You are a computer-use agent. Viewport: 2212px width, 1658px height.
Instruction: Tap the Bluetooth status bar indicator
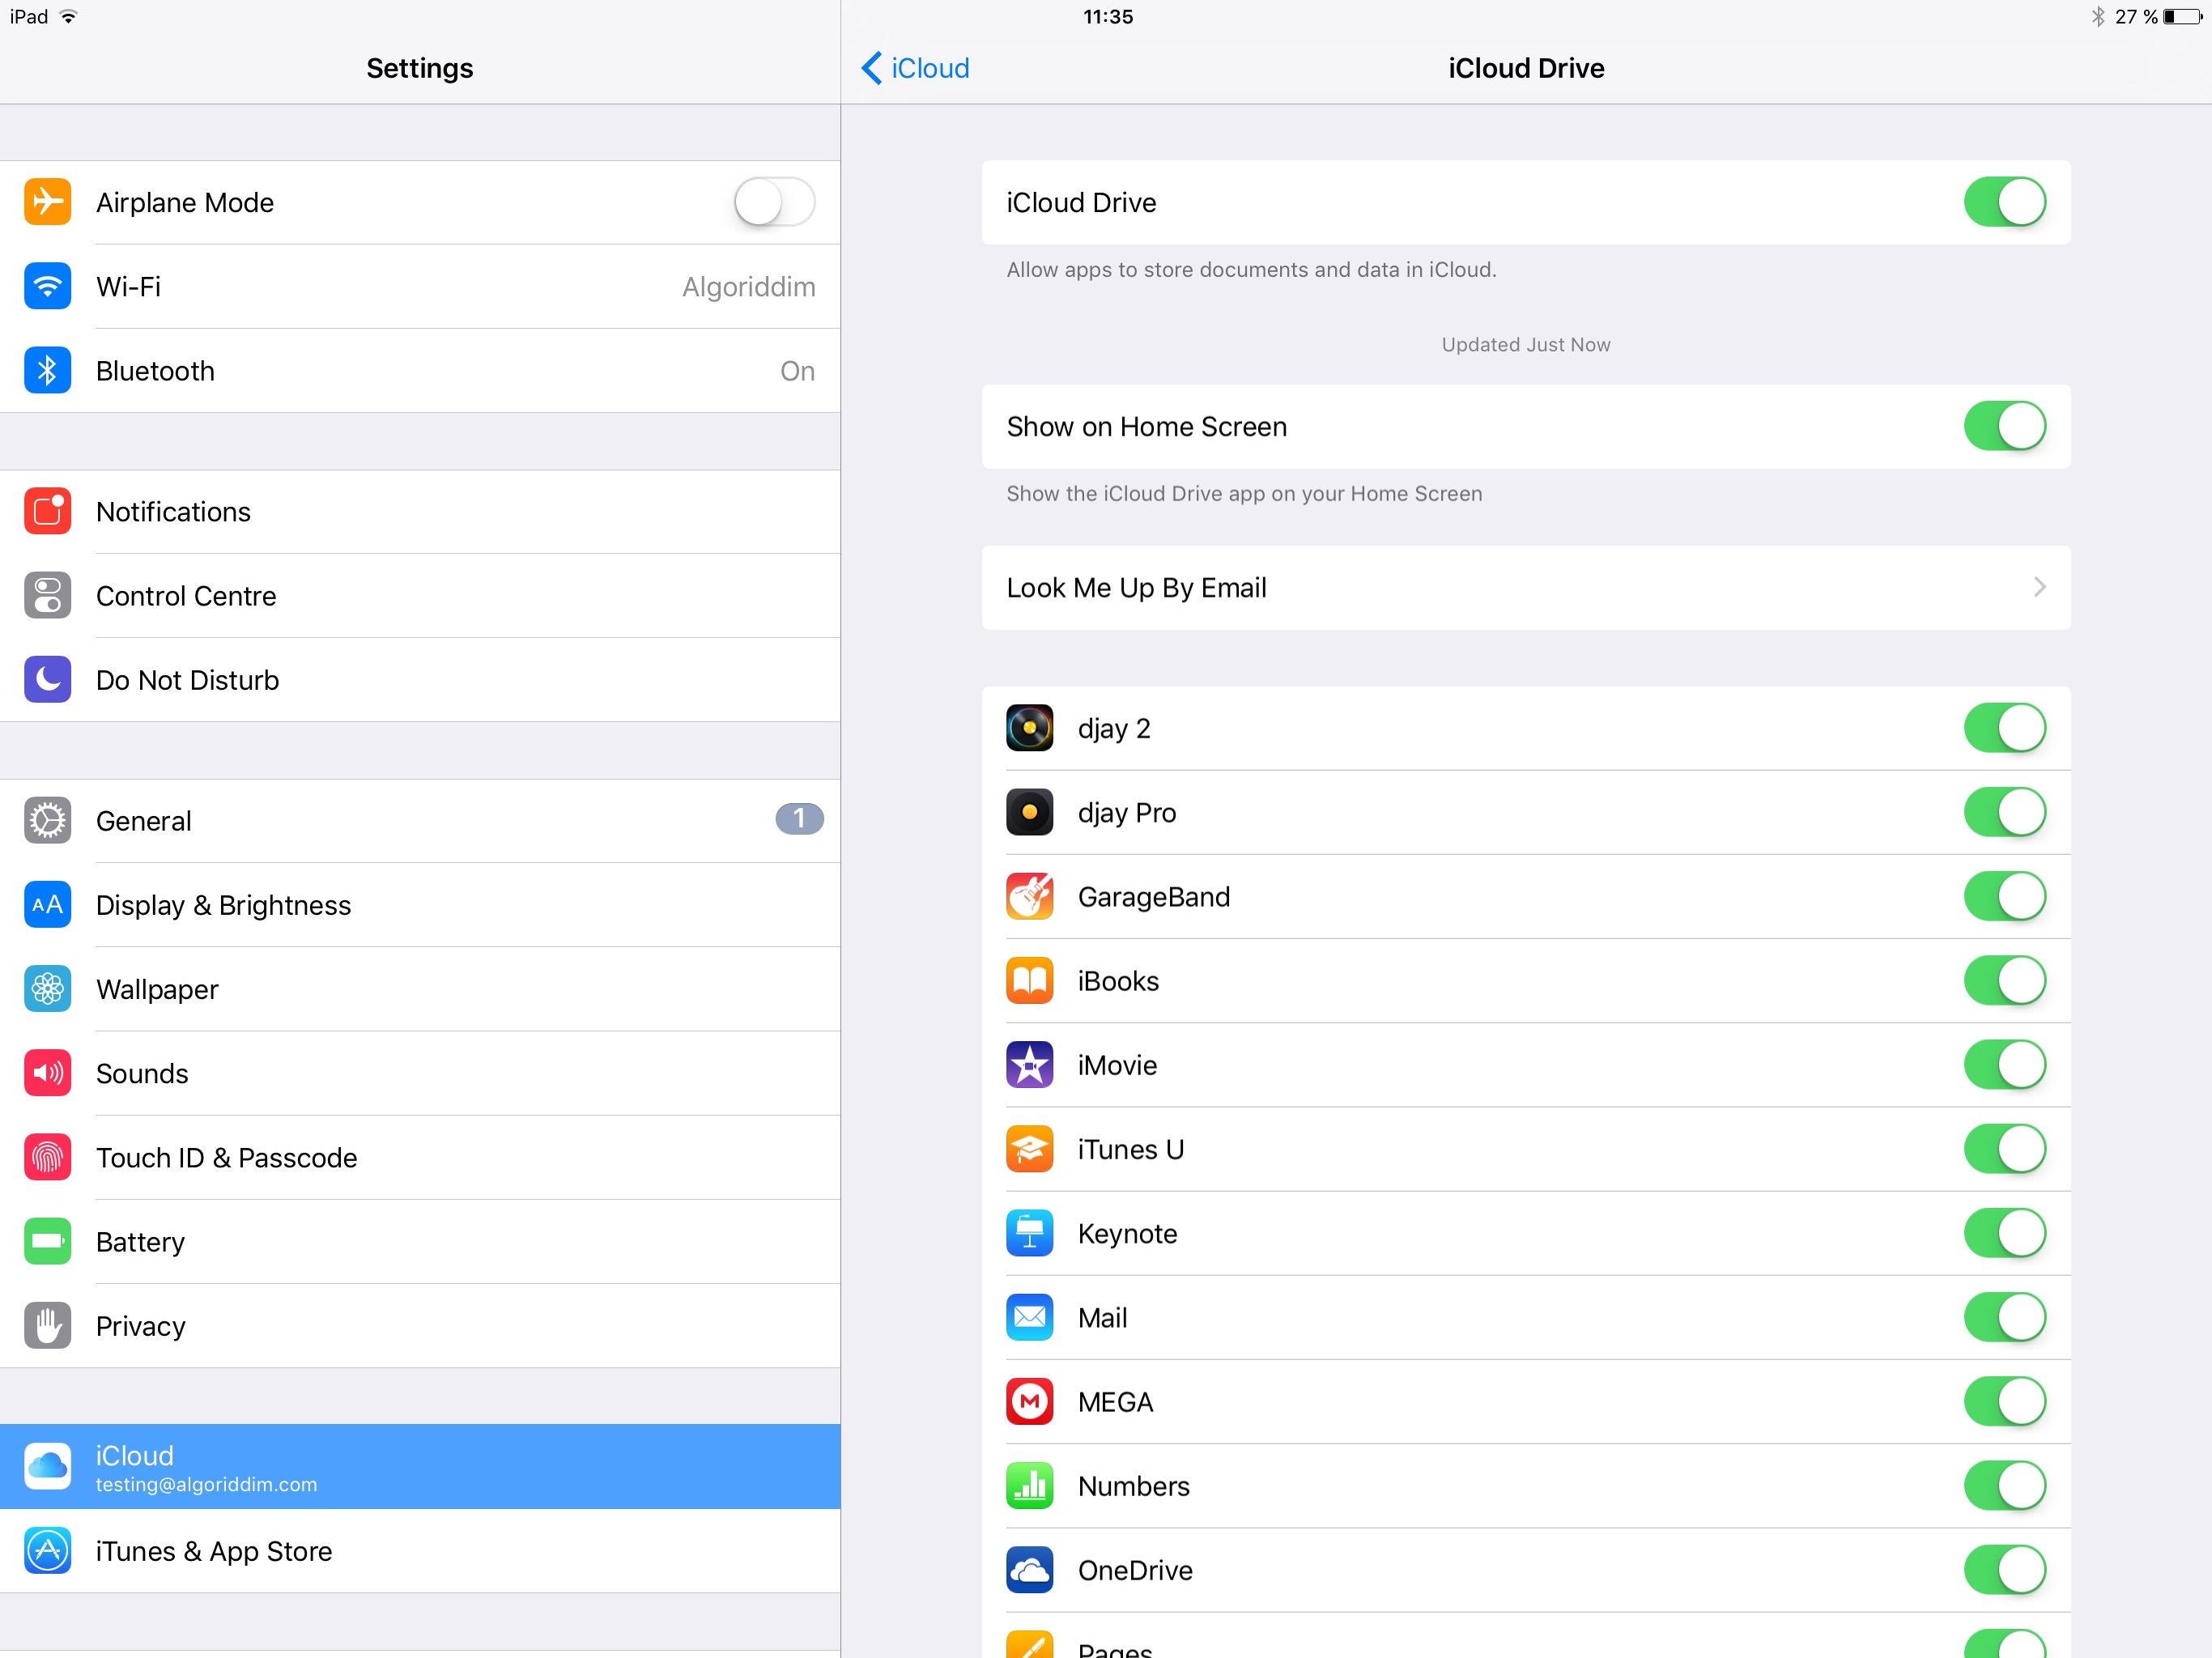click(x=2097, y=17)
